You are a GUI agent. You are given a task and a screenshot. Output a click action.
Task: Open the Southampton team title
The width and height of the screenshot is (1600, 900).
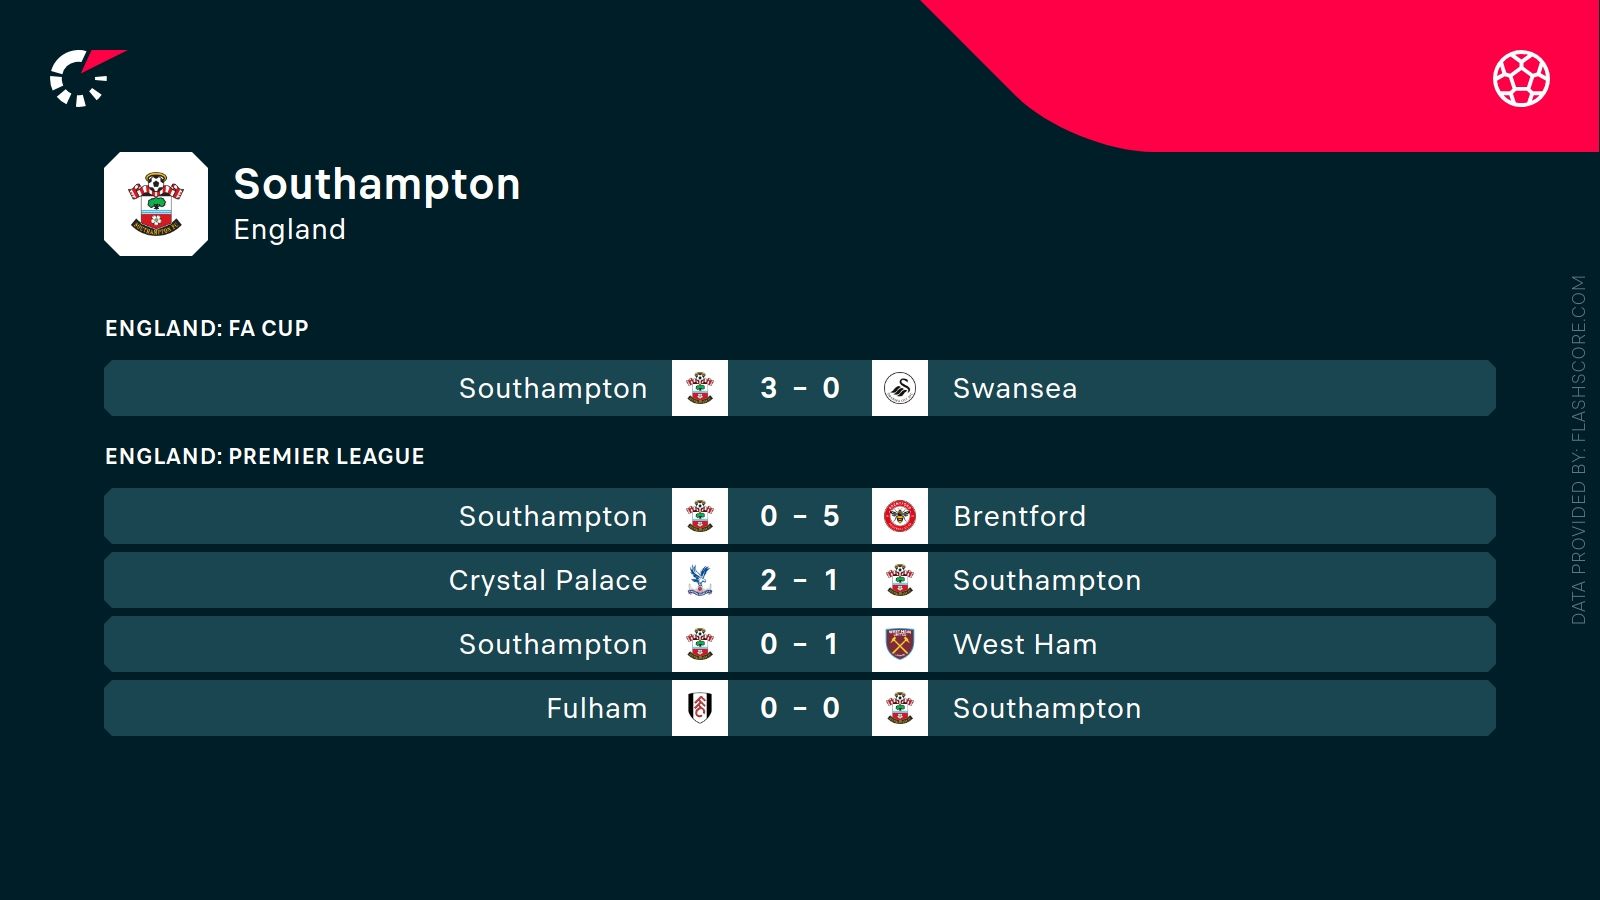coord(377,184)
